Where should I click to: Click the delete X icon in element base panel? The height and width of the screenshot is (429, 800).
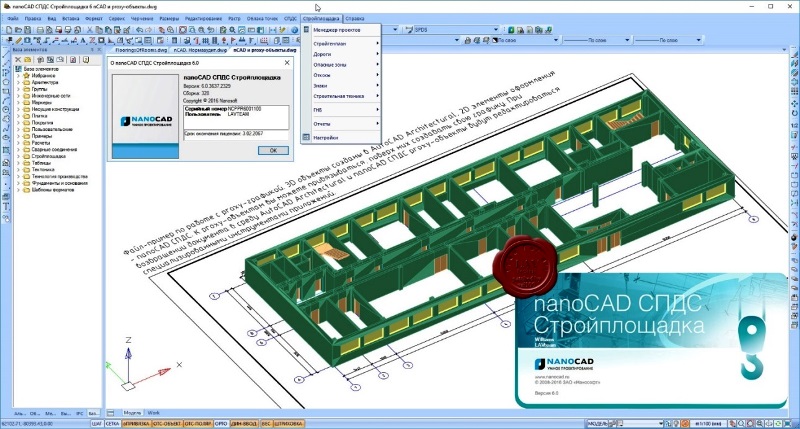point(18,60)
